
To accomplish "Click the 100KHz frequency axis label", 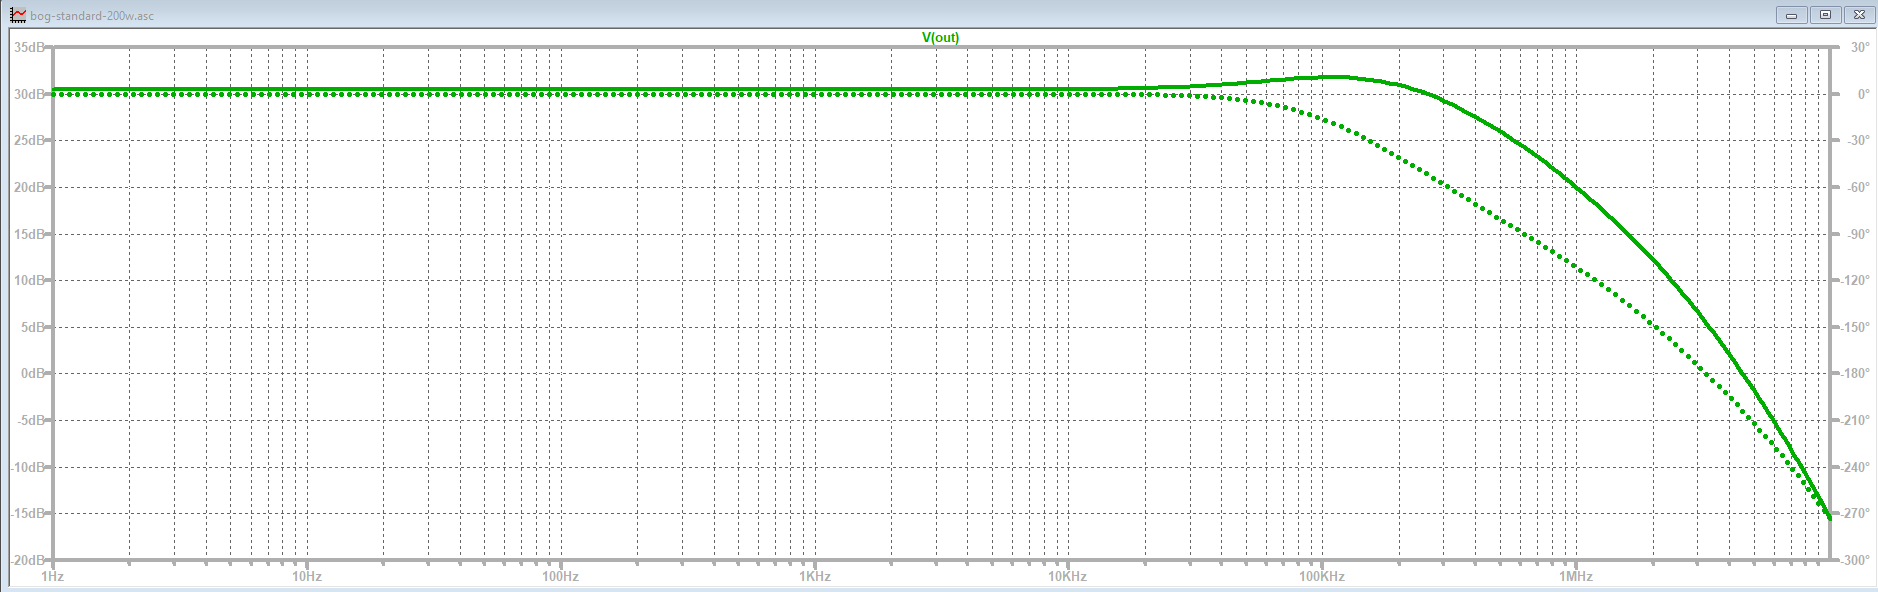I will [1322, 576].
